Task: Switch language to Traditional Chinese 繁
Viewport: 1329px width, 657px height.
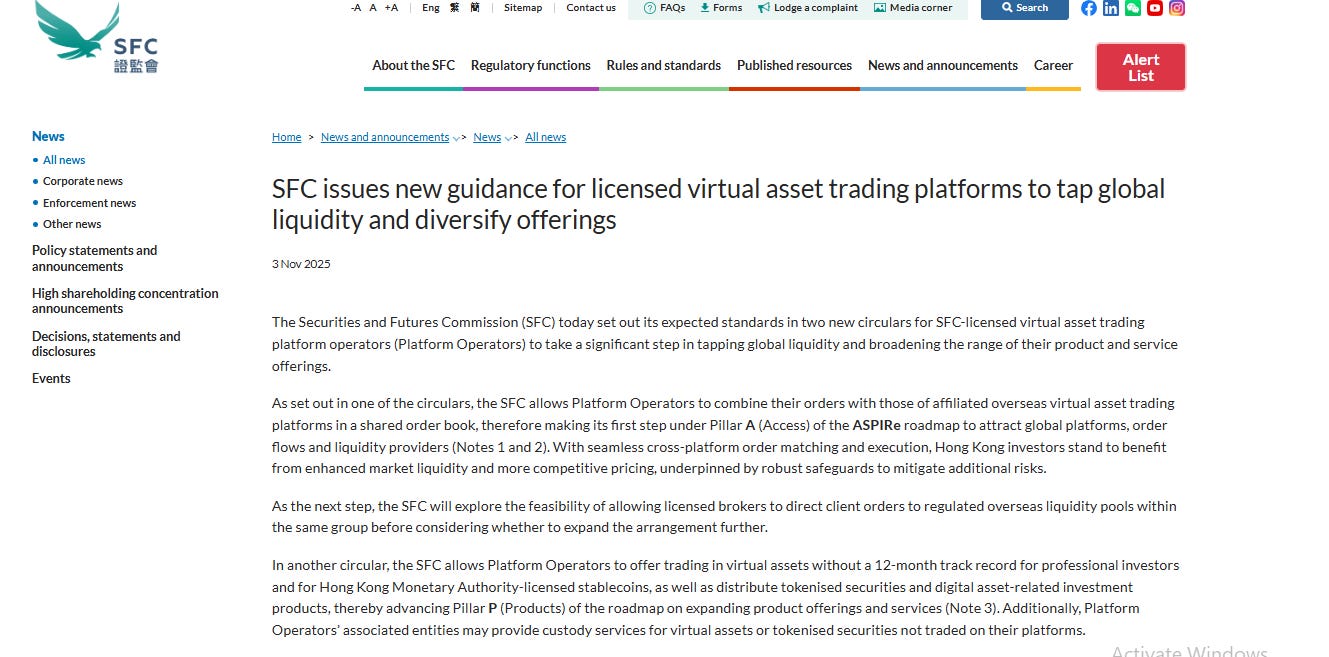Action: pyautogui.click(x=455, y=7)
